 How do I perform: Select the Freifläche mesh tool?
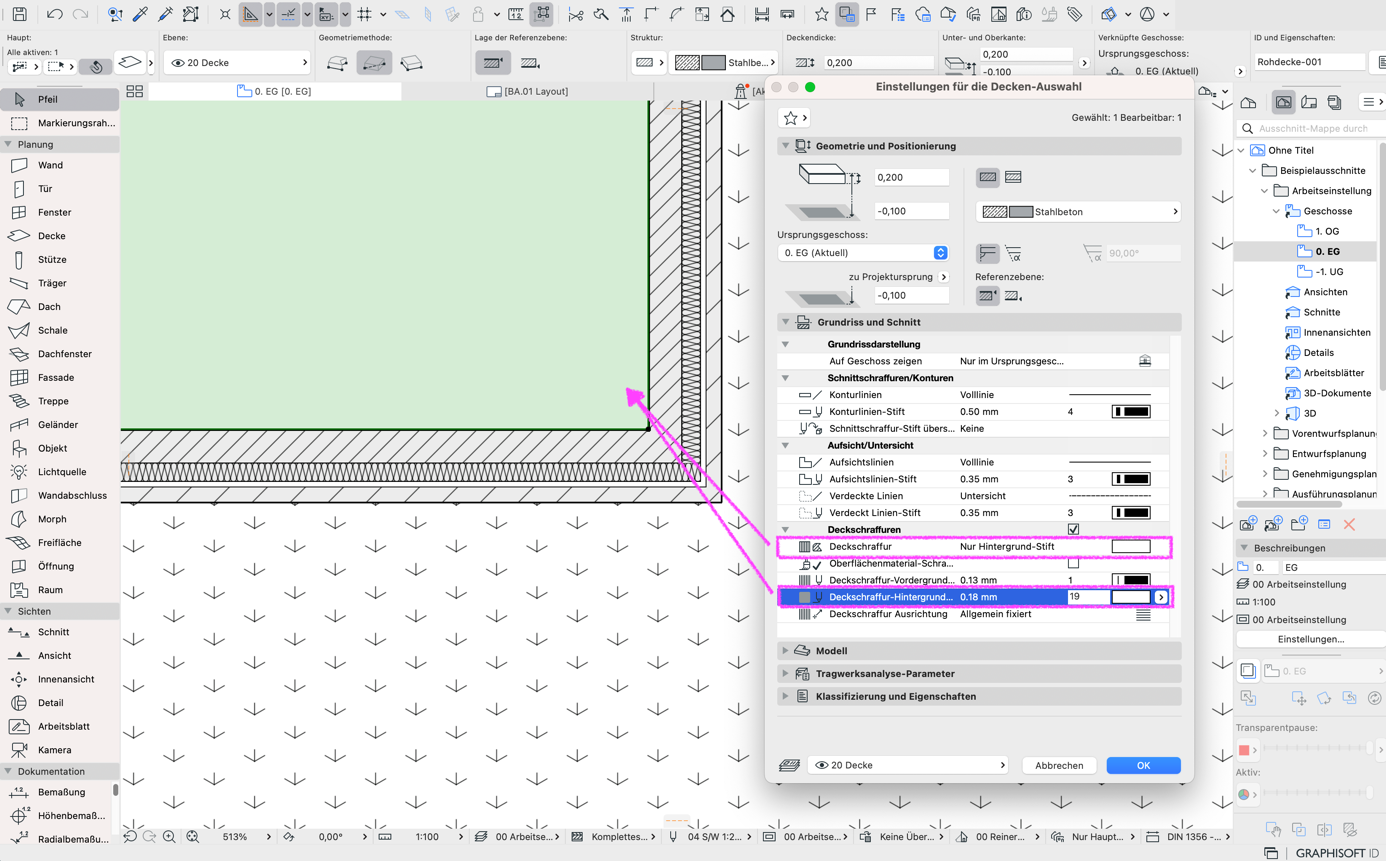tap(59, 543)
